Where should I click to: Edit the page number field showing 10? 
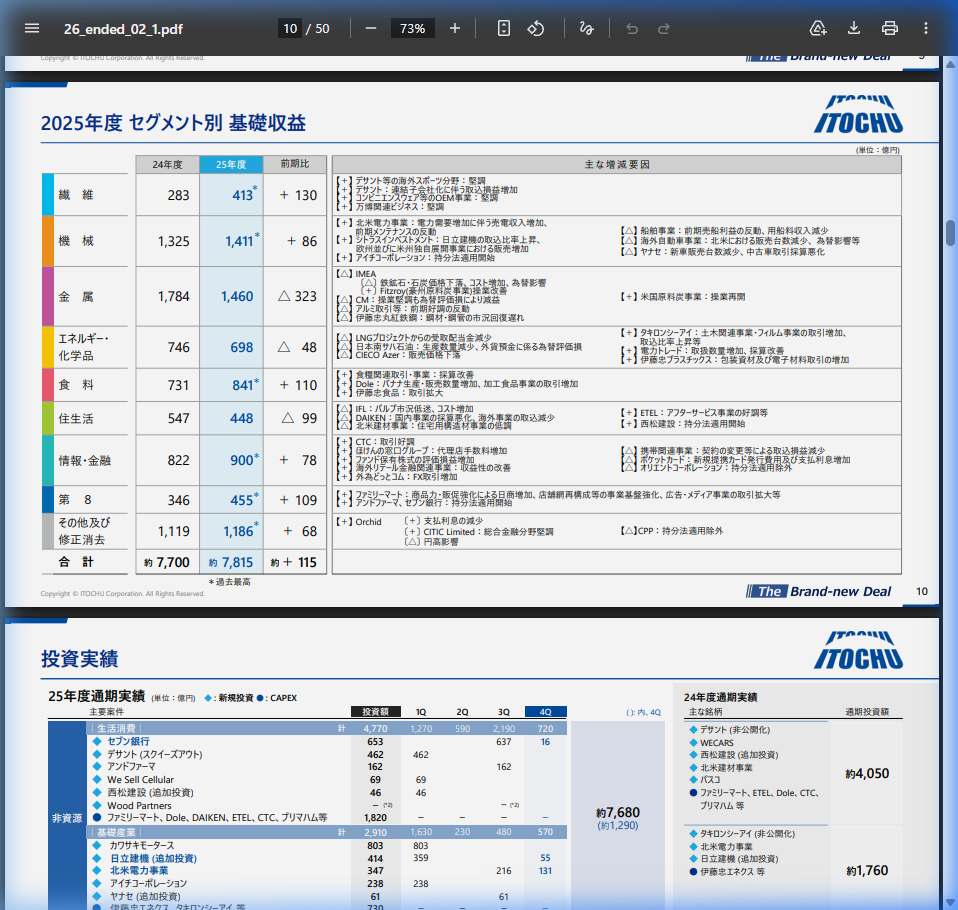pyautogui.click(x=290, y=28)
